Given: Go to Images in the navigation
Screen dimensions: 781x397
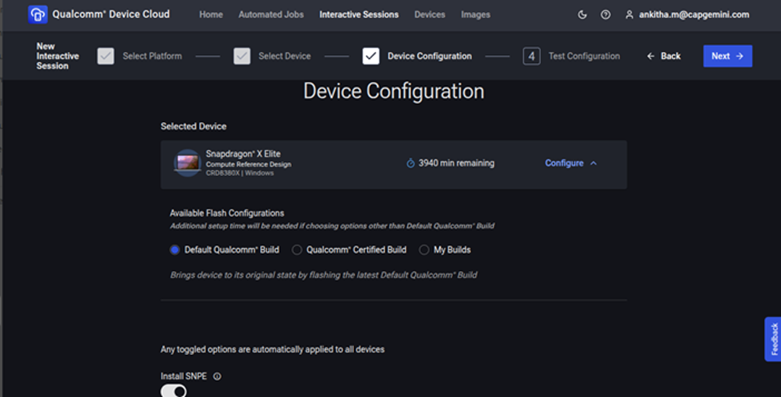Looking at the screenshot, I should 475,15.
